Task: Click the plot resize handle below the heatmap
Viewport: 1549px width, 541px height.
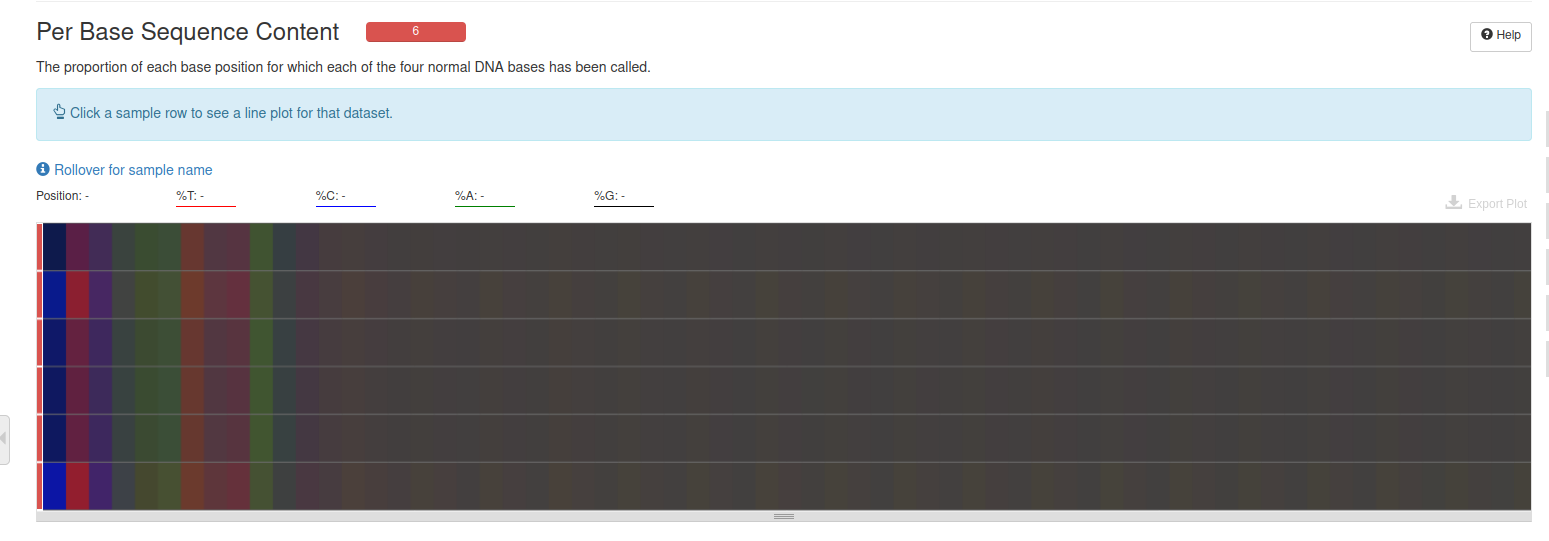Action: 784,516
